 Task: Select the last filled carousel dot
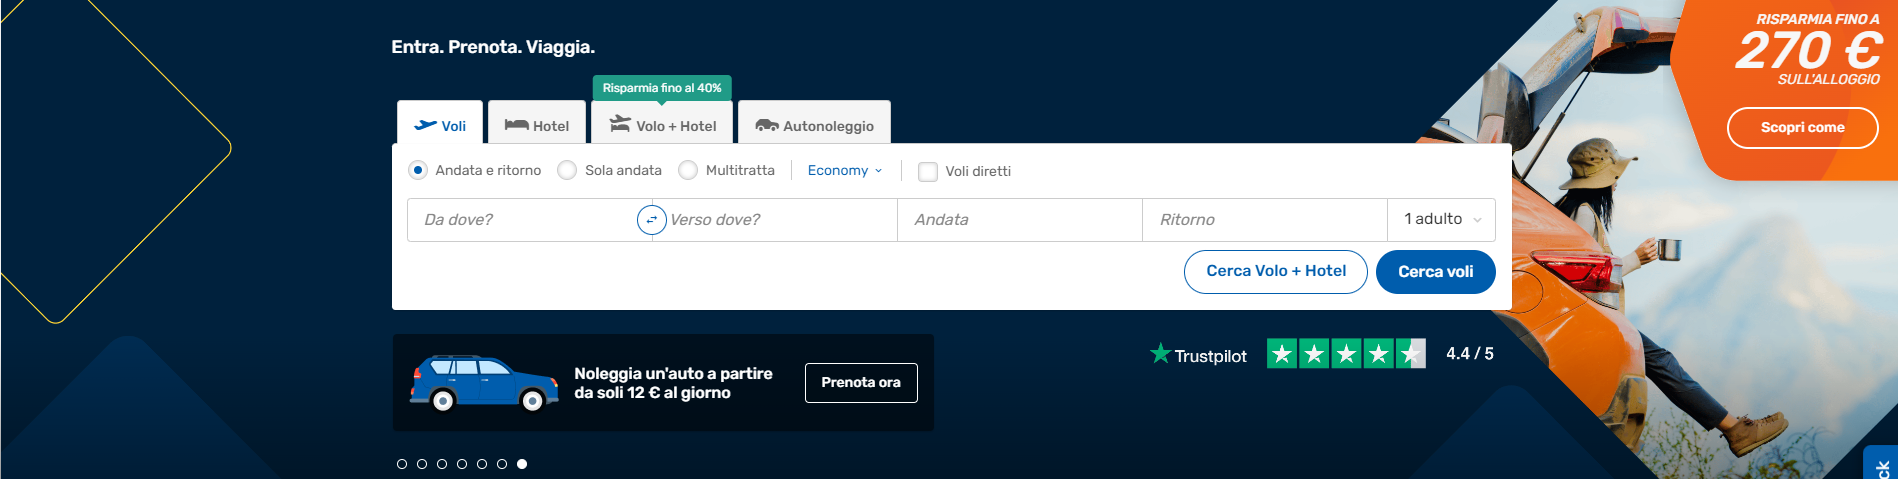click(522, 464)
